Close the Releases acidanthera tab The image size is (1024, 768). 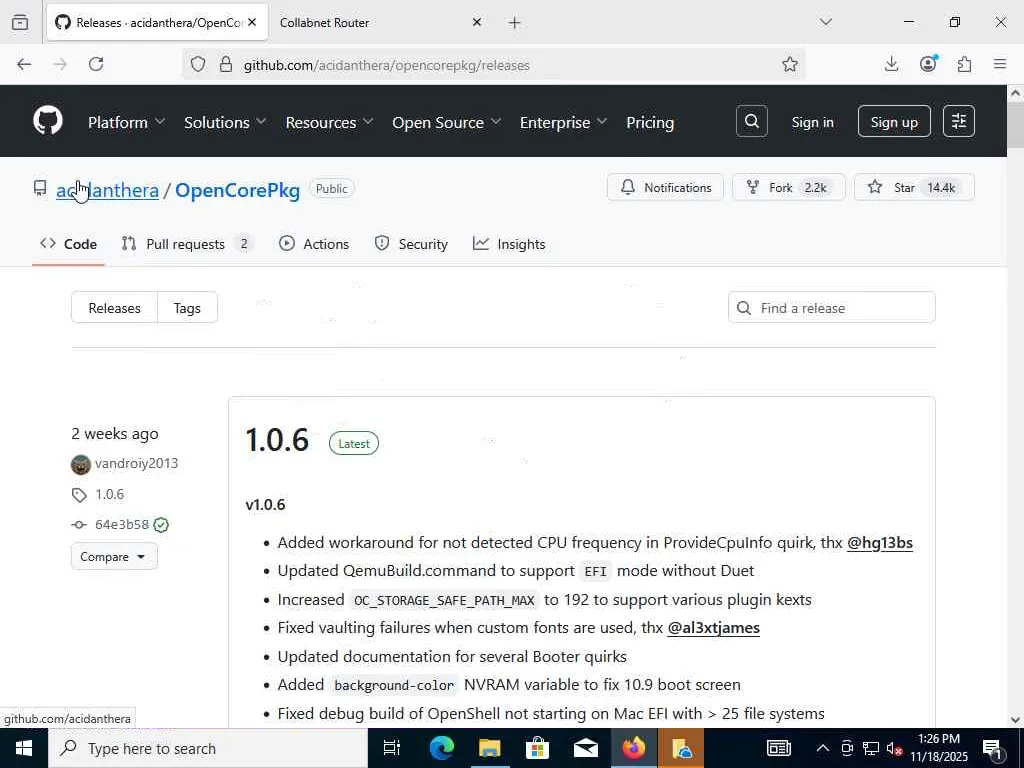(252, 22)
